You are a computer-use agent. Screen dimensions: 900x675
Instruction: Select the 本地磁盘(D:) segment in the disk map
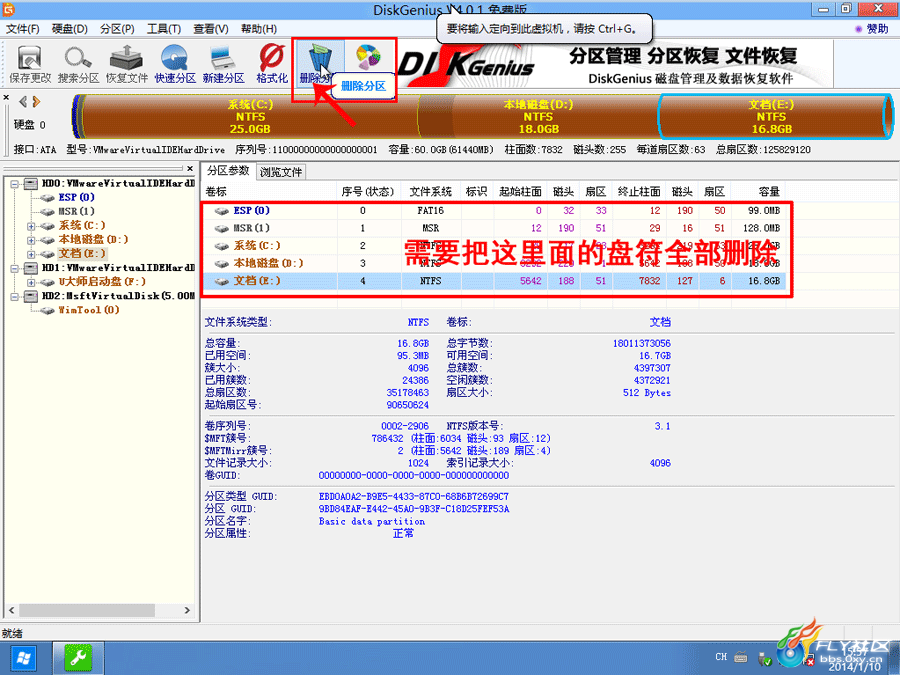pyautogui.click(x=538, y=117)
